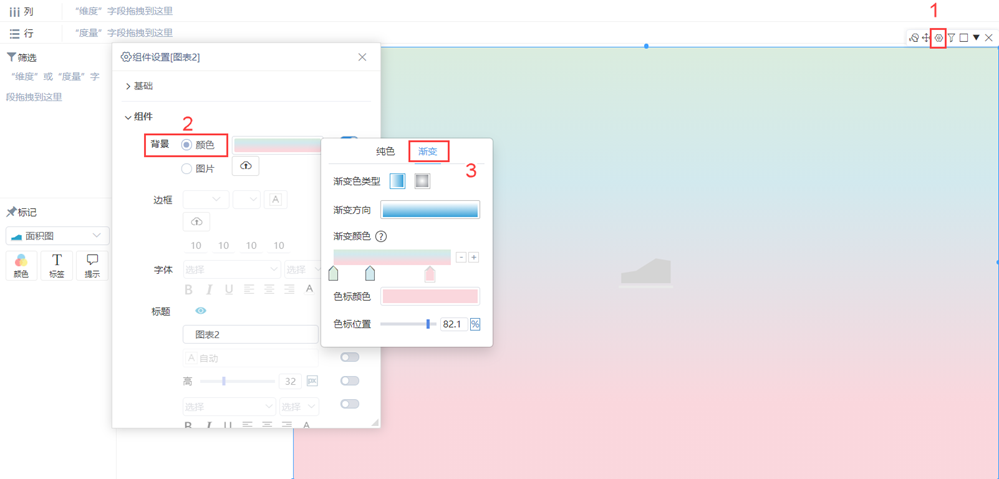This screenshot has width=999, height=479.
Task: Select the move cross-arrows icon in chart toolbar
Action: 926,38
